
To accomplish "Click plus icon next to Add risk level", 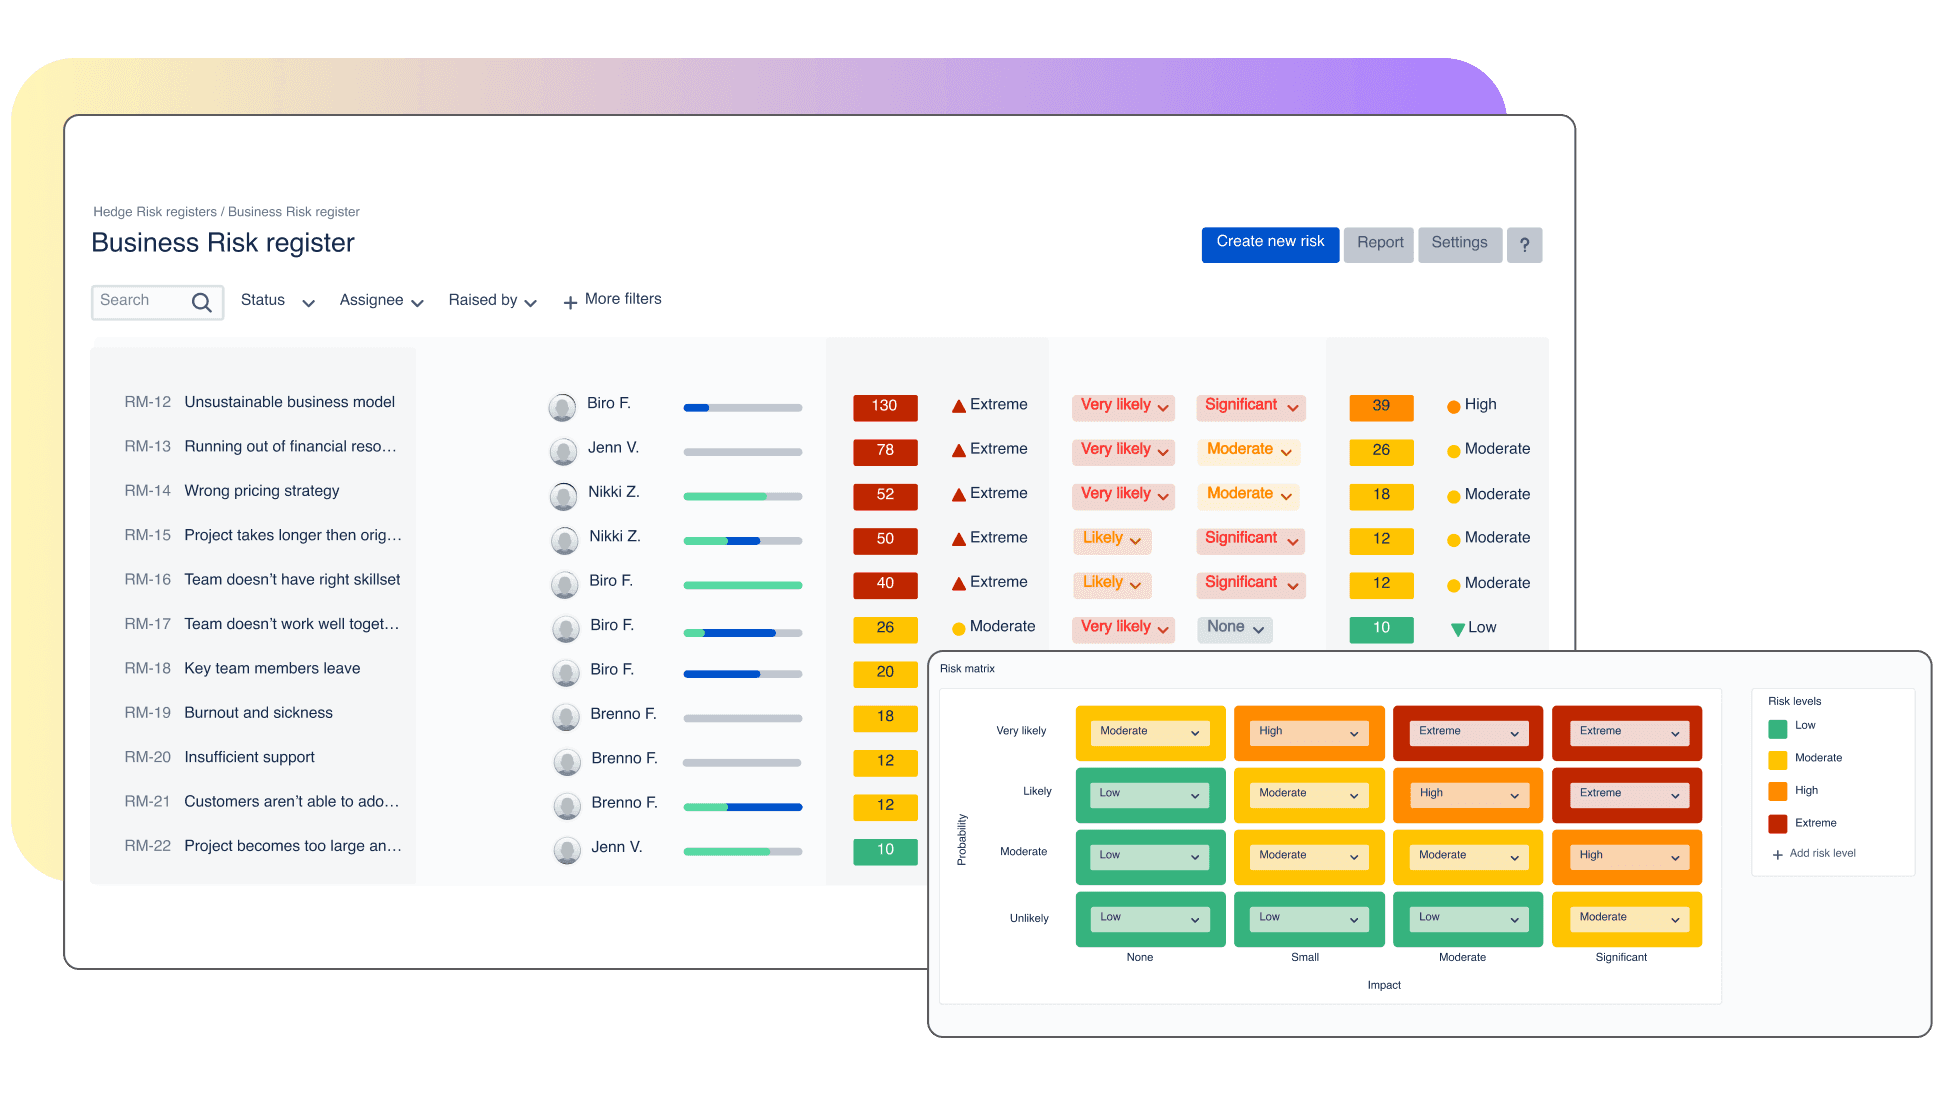I will coord(1777,855).
